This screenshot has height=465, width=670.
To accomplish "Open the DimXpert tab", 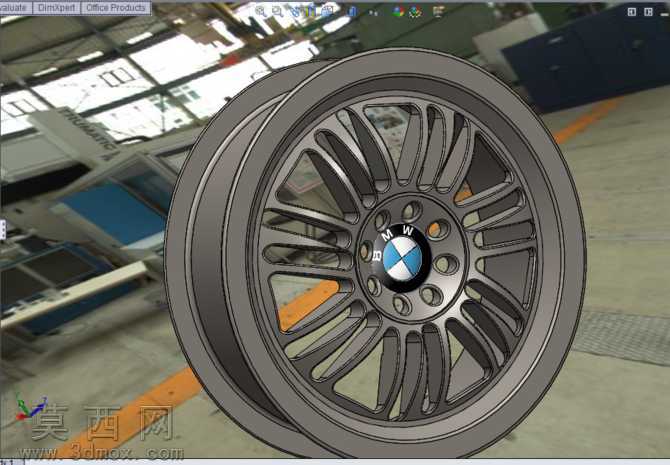I will (56, 8).
